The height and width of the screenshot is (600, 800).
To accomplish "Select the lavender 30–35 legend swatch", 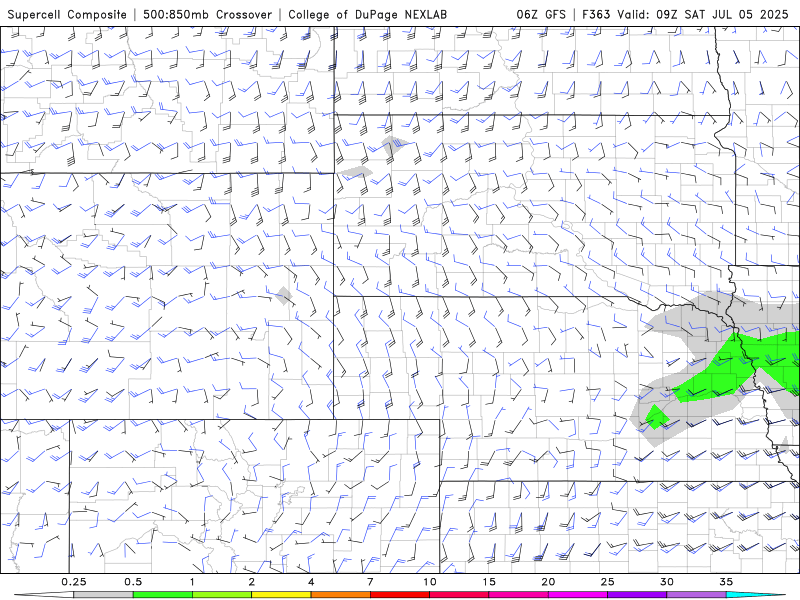I will (696, 595).
